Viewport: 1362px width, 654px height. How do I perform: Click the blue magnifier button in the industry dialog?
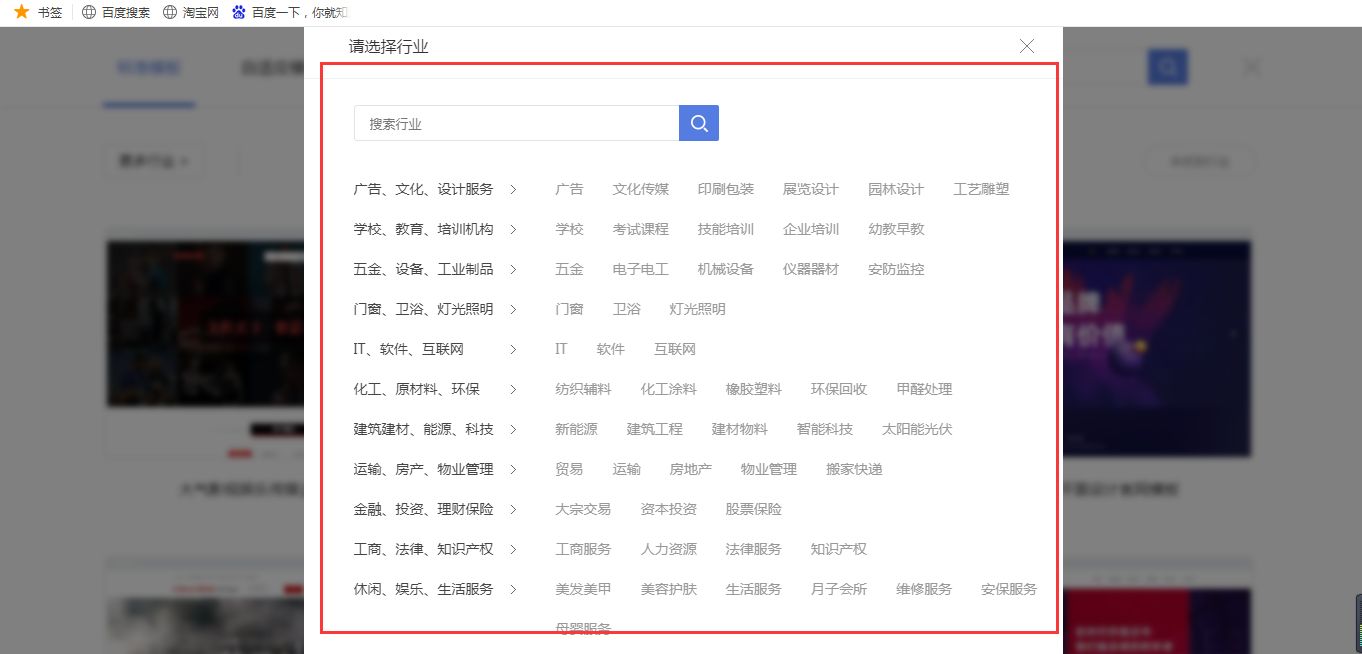(698, 122)
